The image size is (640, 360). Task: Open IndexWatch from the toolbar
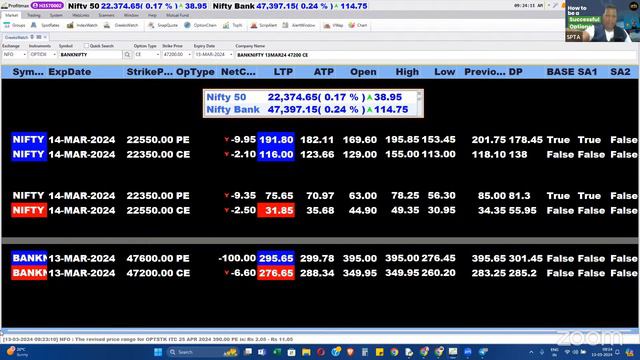[82, 25]
